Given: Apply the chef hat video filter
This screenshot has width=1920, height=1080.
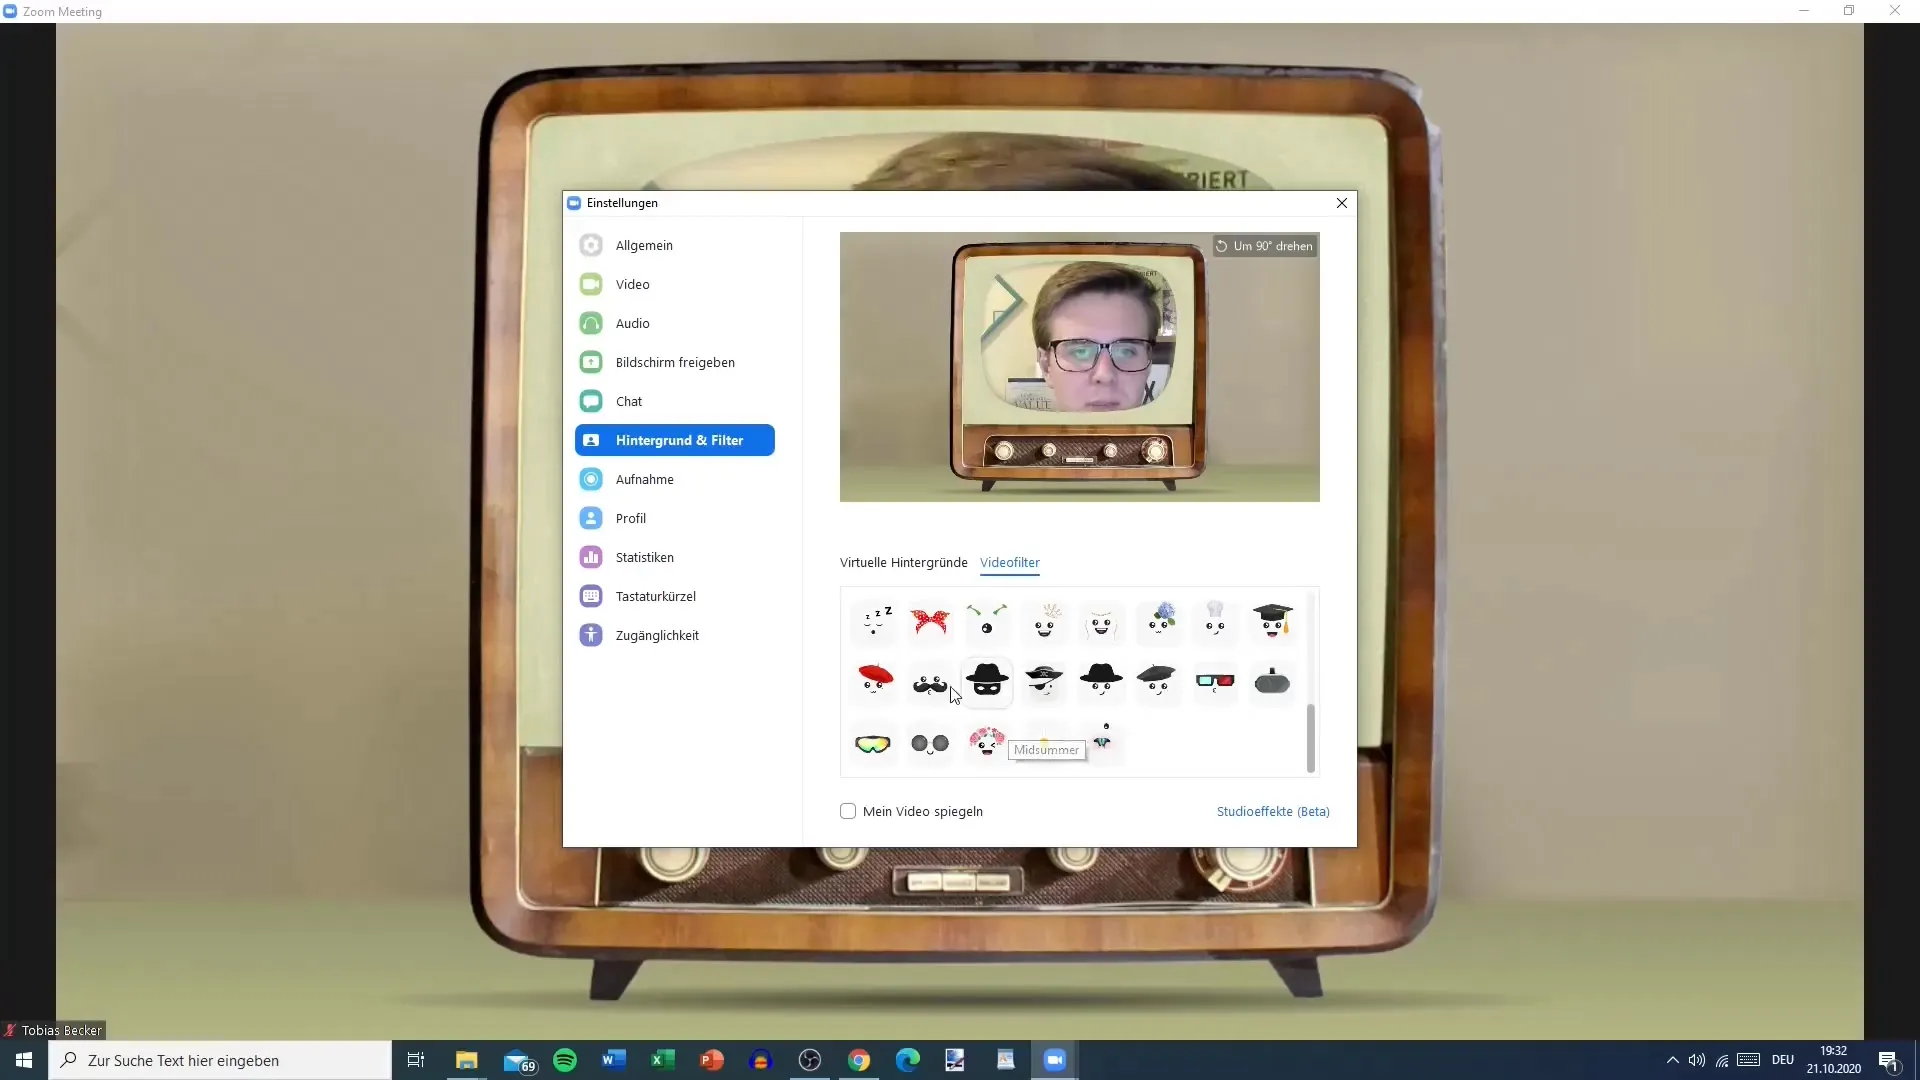Looking at the screenshot, I should tap(1215, 621).
